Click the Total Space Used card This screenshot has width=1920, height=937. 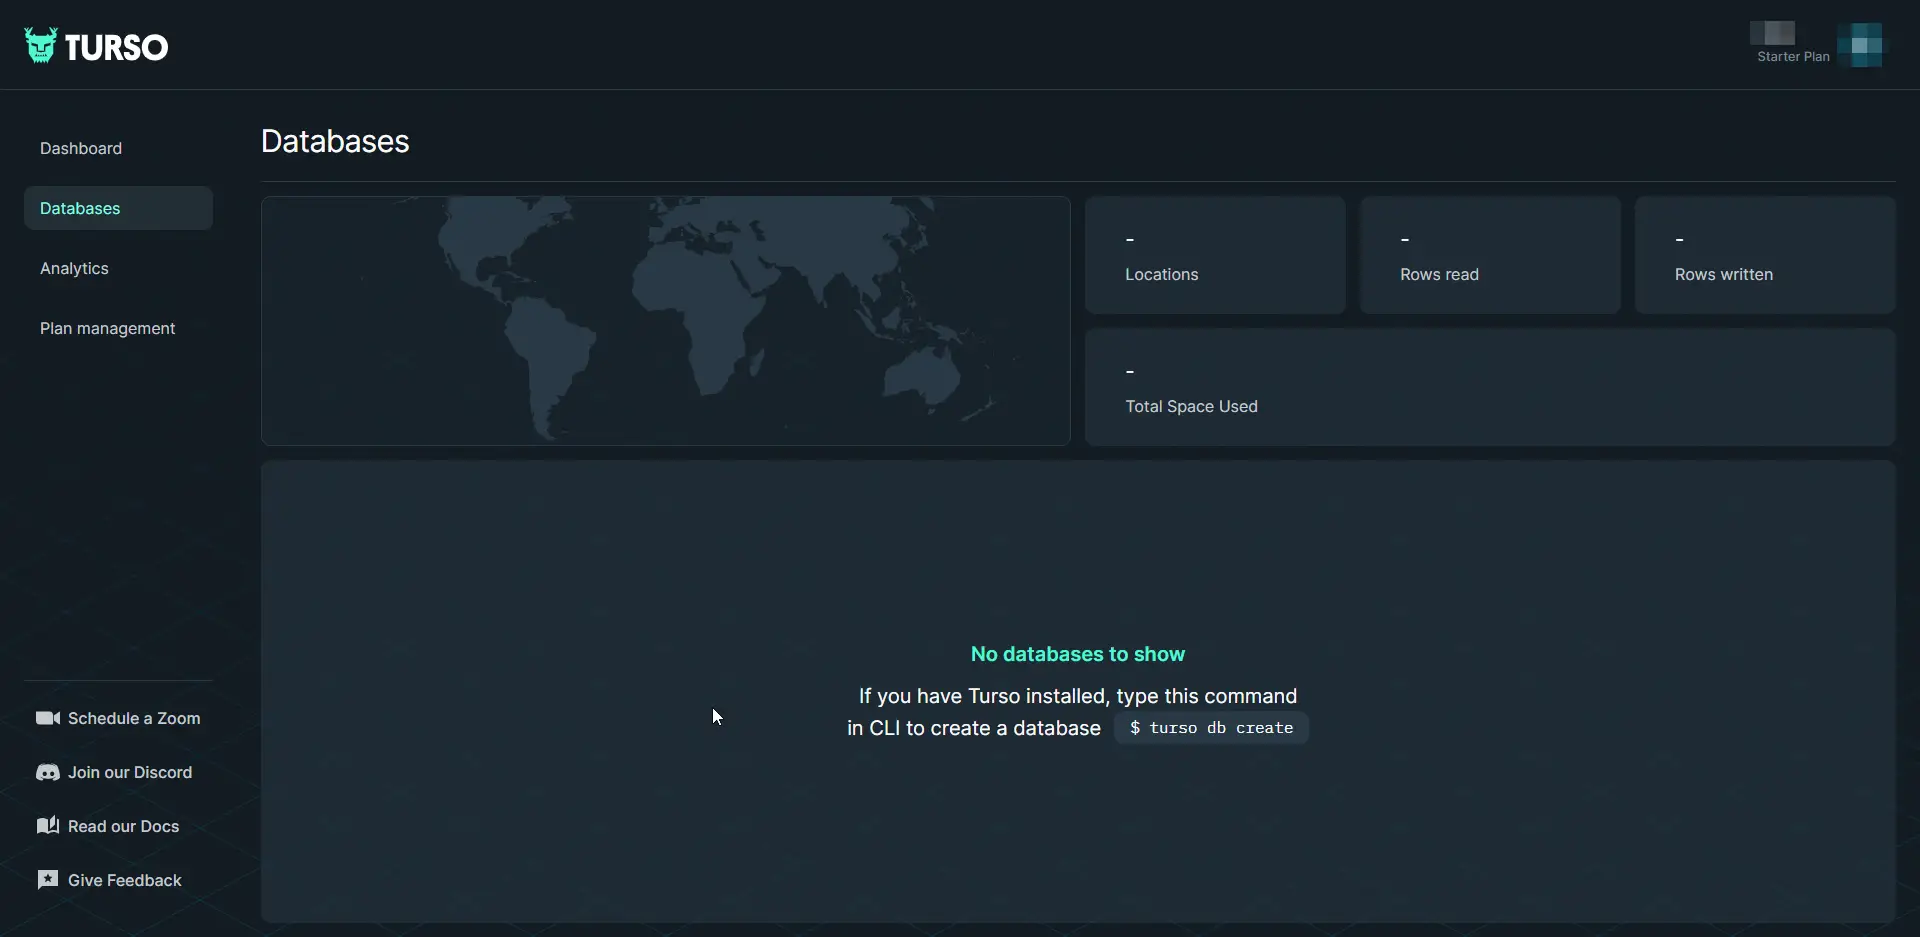pyautogui.click(x=1490, y=387)
